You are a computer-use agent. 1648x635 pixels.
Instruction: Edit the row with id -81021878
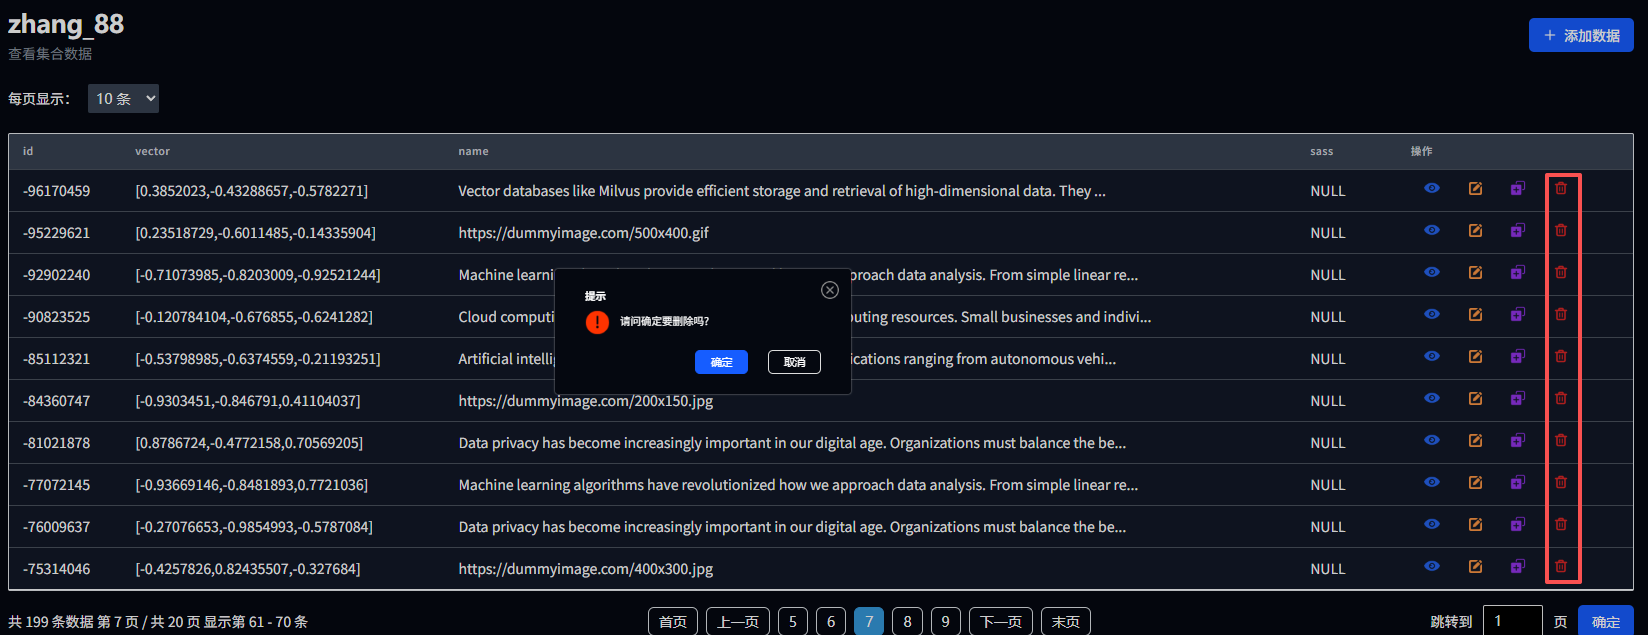pos(1475,441)
